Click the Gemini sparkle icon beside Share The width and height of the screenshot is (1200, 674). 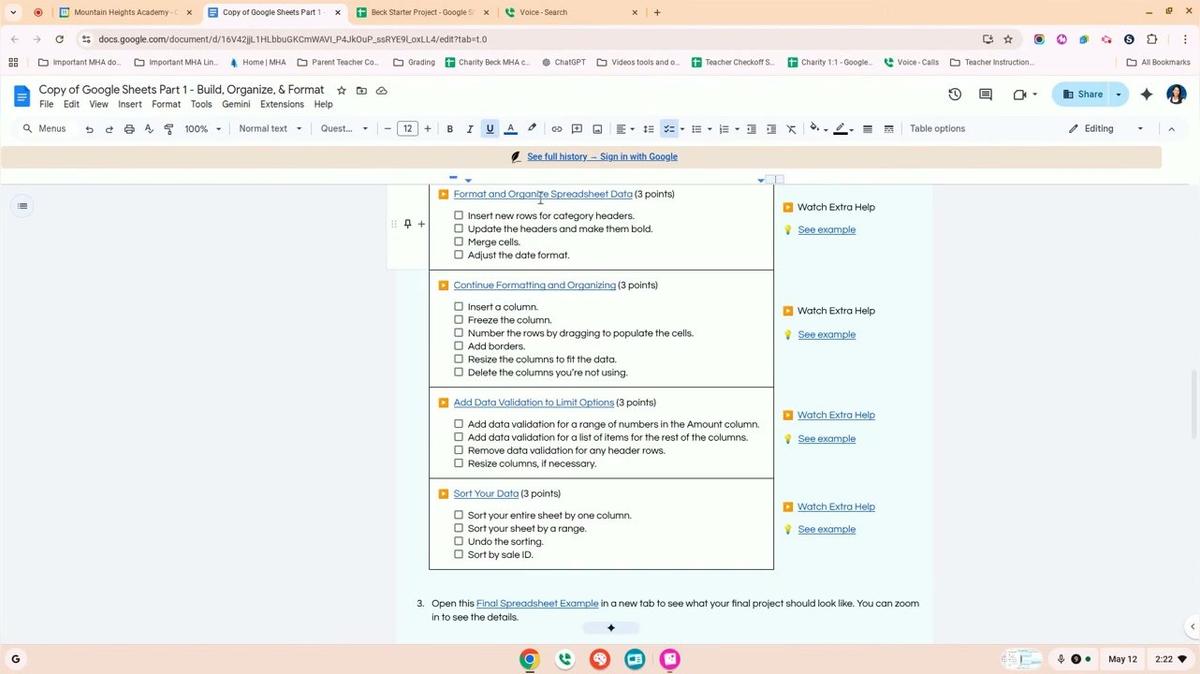point(1147,94)
